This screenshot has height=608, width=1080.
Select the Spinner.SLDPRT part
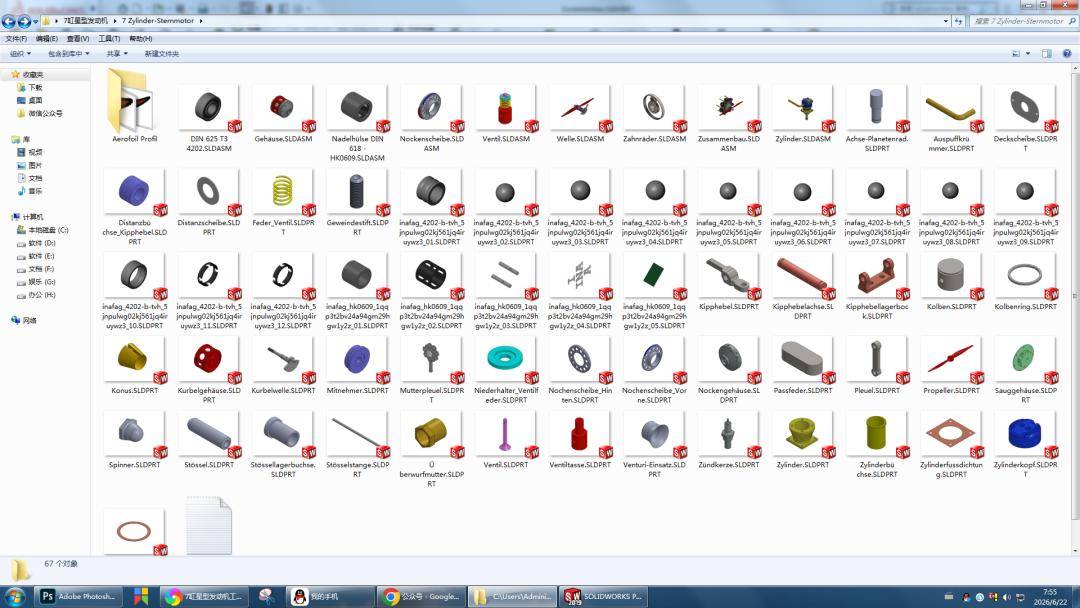134,441
